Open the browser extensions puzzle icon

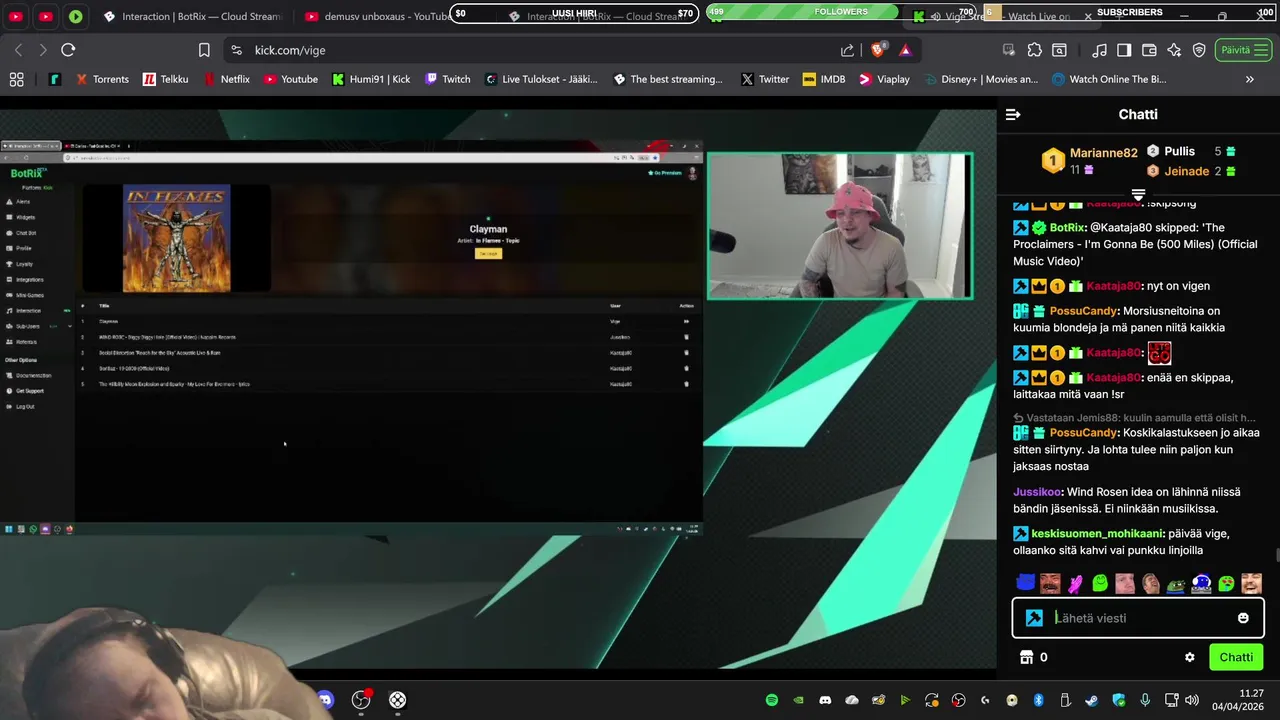(1034, 50)
